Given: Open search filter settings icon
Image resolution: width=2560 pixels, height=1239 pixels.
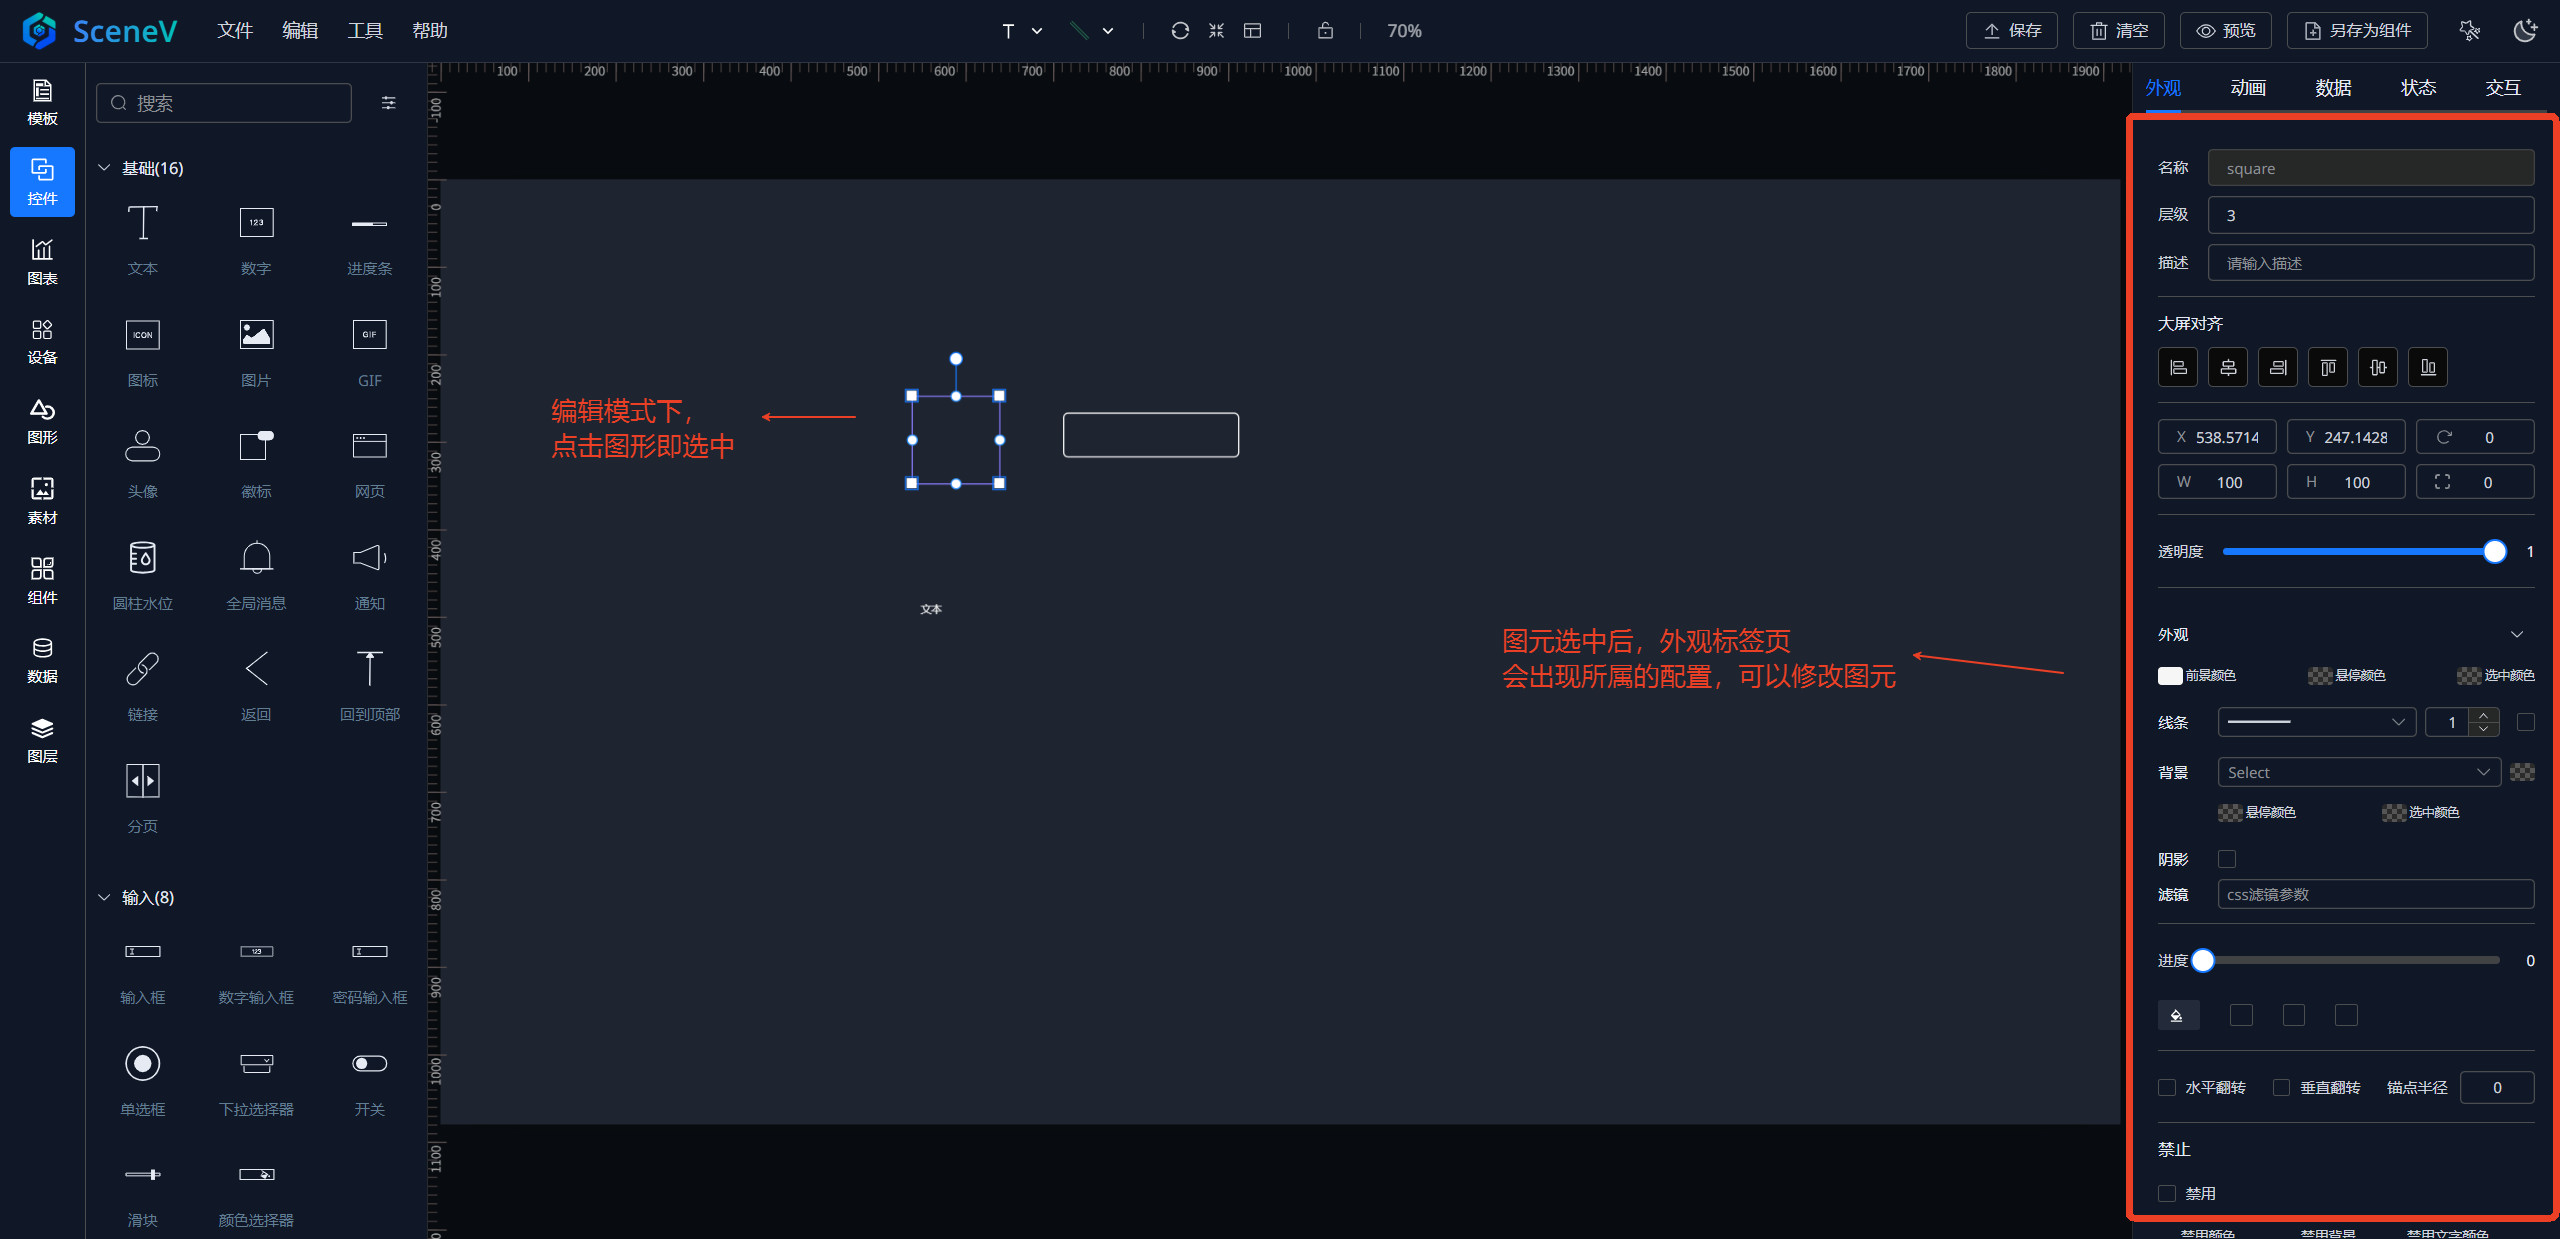Looking at the screenshot, I should [x=389, y=103].
